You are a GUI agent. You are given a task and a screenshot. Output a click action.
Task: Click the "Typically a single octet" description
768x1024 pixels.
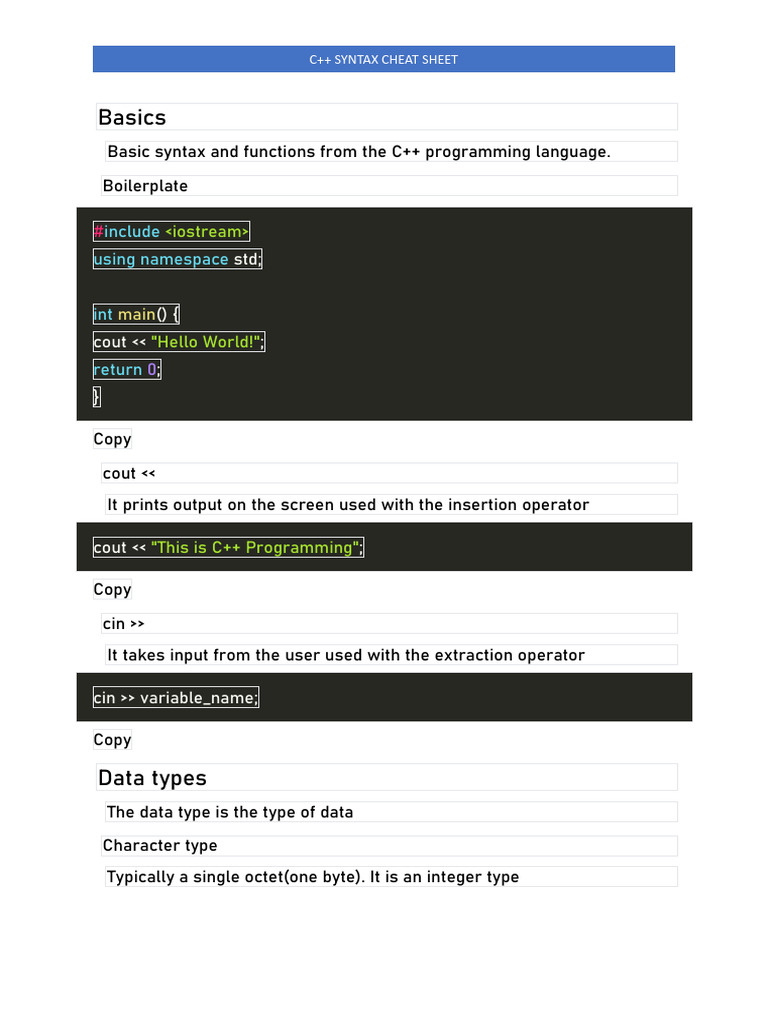313,877
